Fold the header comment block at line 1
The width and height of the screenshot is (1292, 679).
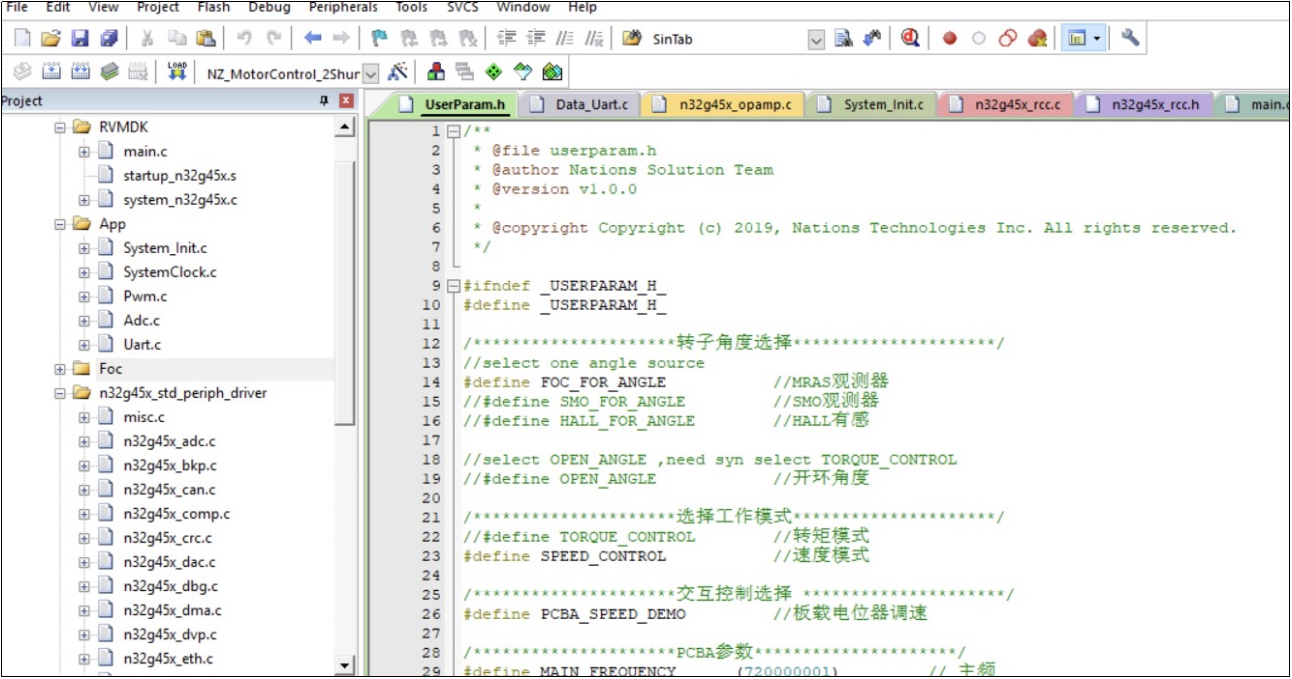point(453,131)
